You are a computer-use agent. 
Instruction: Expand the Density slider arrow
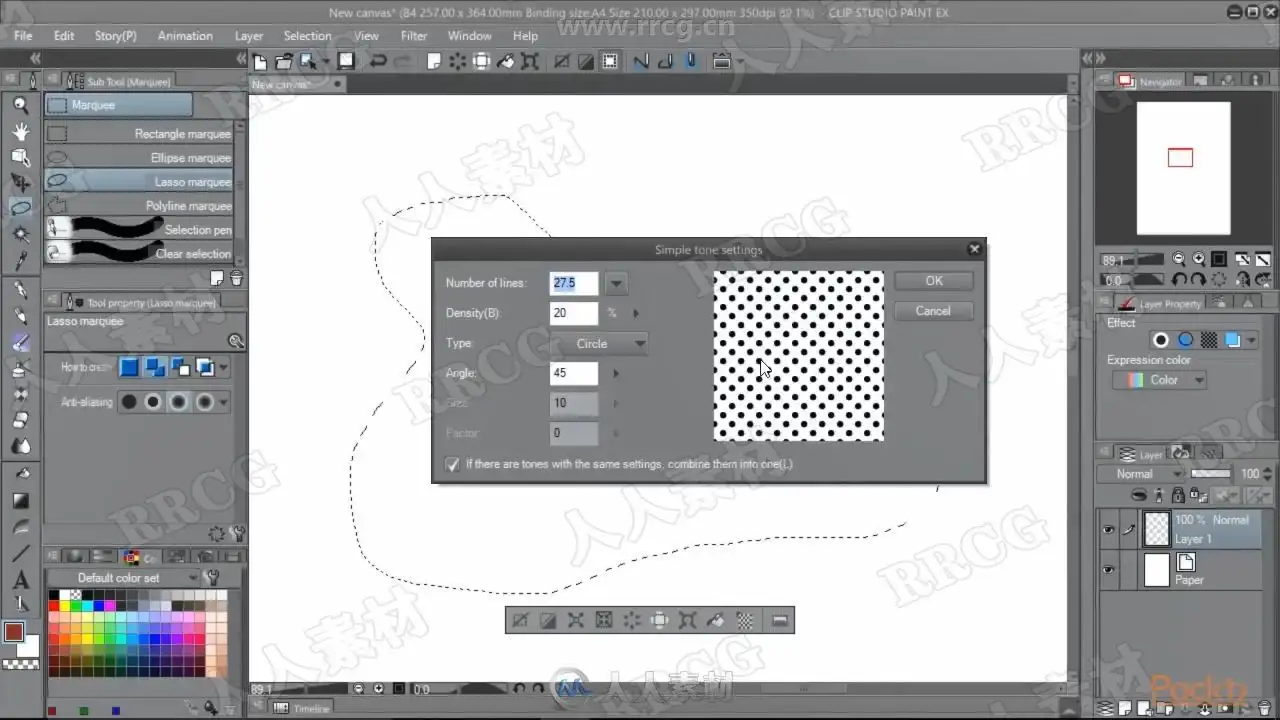pos(635,313)
